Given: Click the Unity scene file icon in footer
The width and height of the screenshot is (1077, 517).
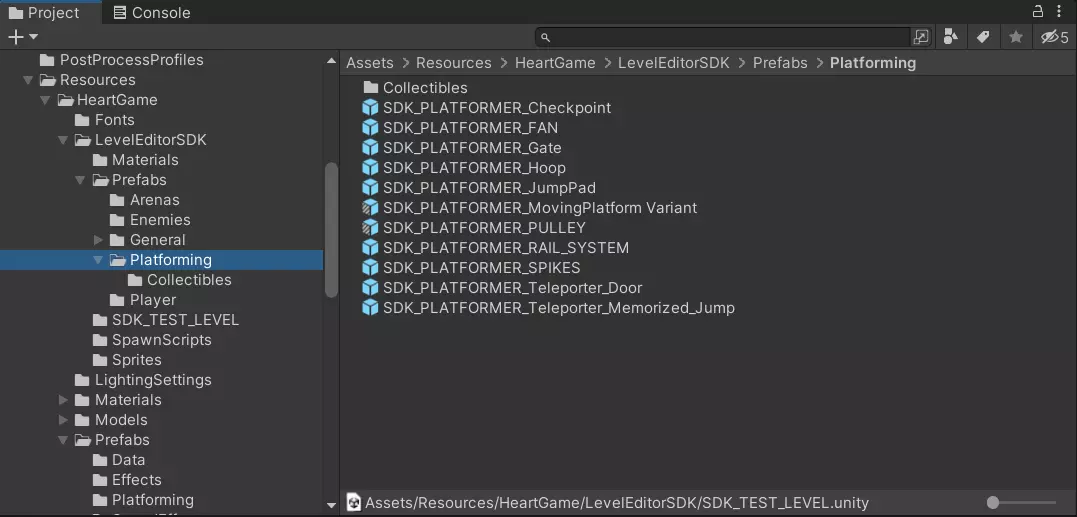Looking at the screenshot, I should 353,503.
